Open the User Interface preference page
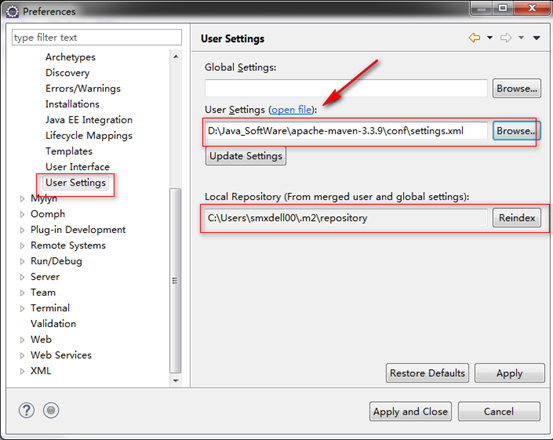 point(78,167)
